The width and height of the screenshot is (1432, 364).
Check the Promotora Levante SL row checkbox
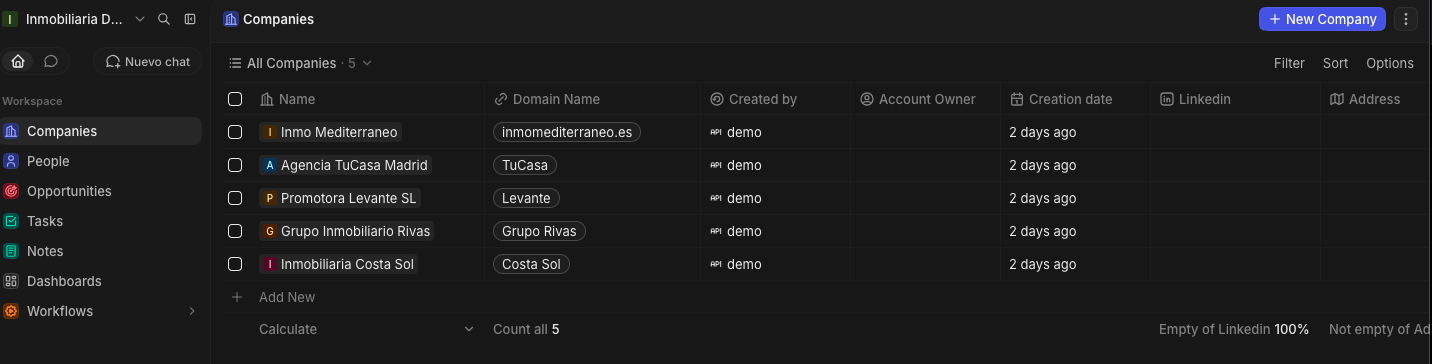235,198
